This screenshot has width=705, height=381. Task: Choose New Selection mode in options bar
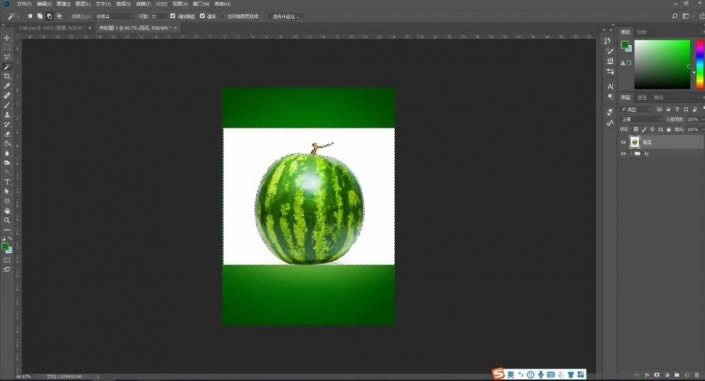click(x=30, y=16)
